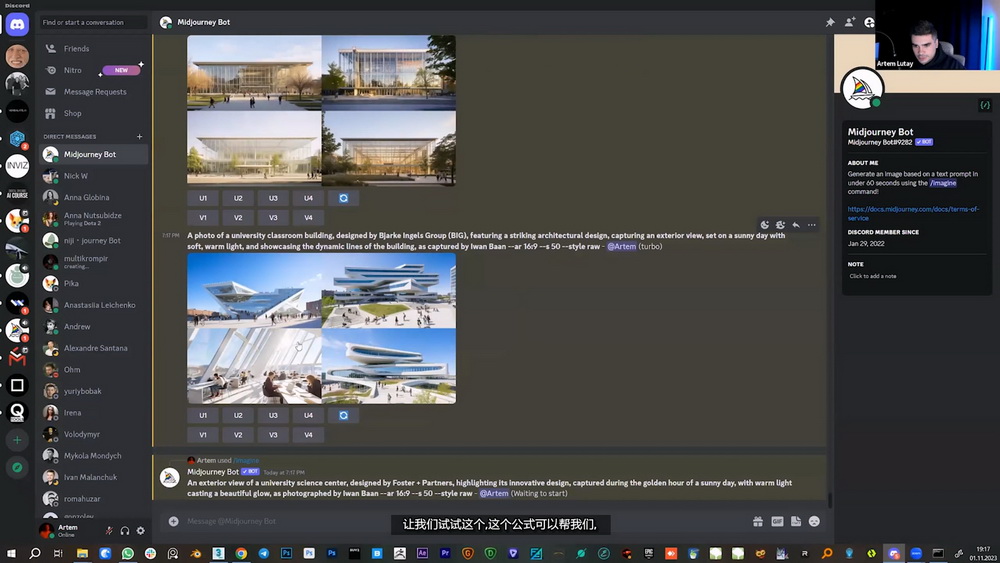
Task: Open the INVIZ server
Action: pos(17,166)
